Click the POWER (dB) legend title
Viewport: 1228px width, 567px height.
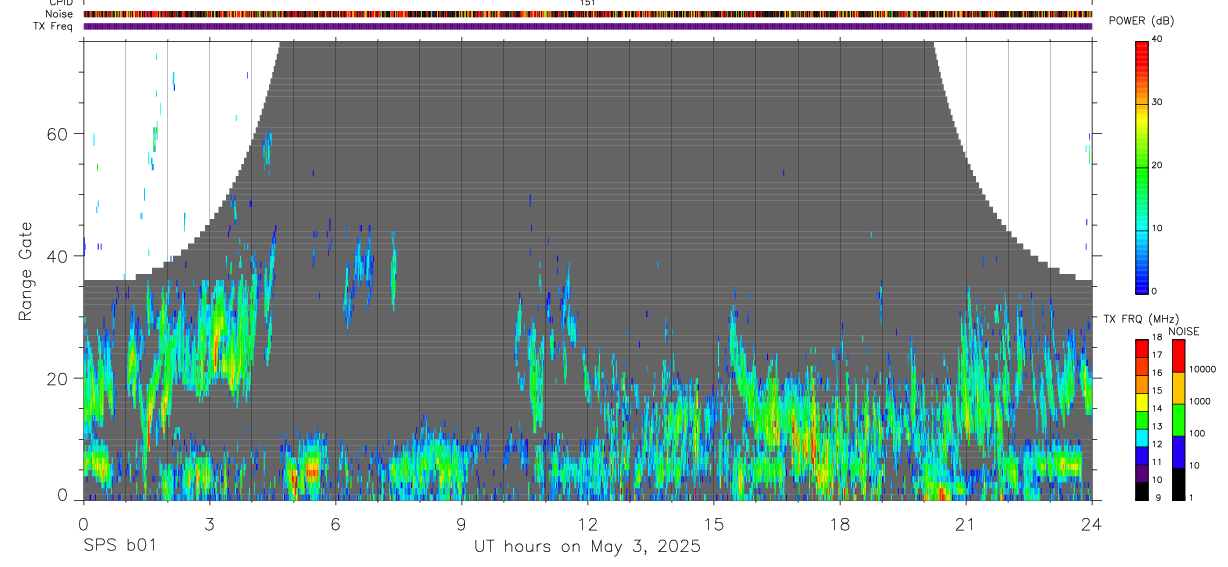click(1142, 21)
